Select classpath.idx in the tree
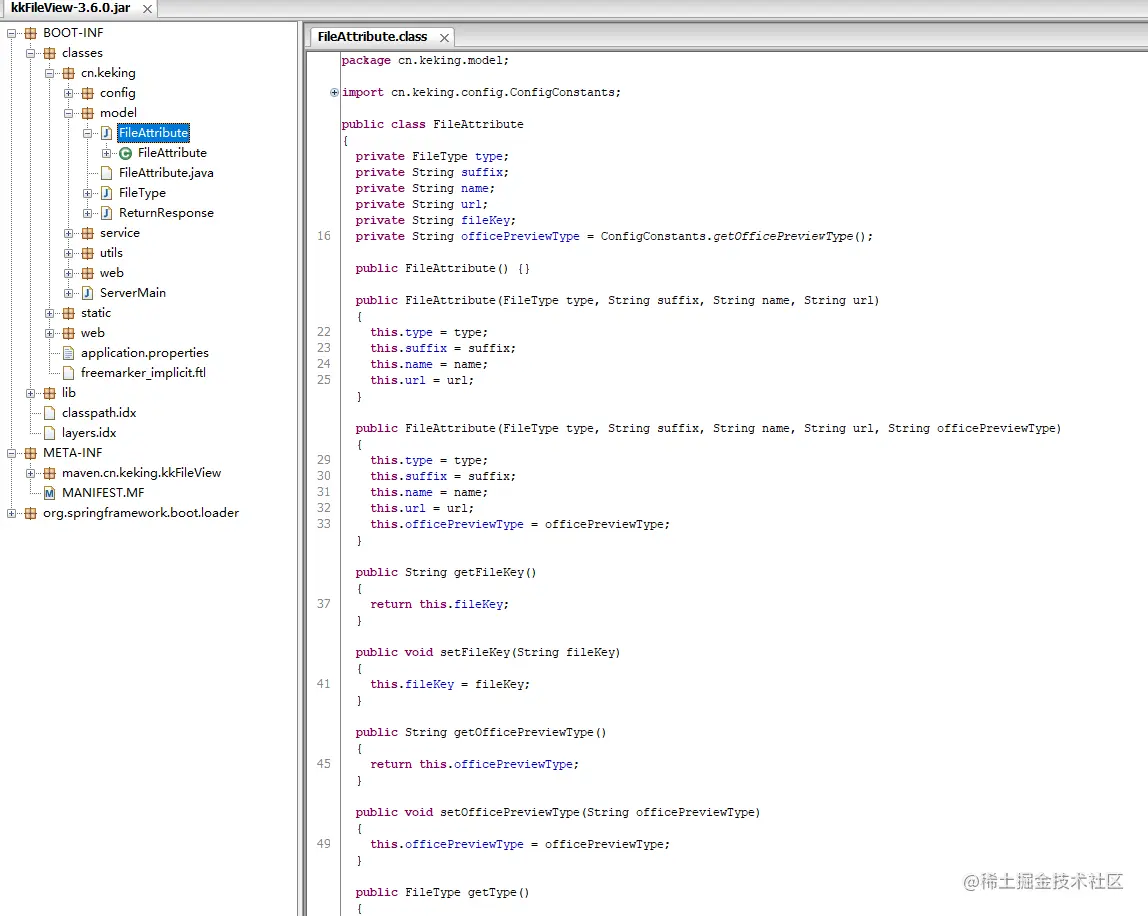This screenshot has width=1148, height=916. (99, 413)
